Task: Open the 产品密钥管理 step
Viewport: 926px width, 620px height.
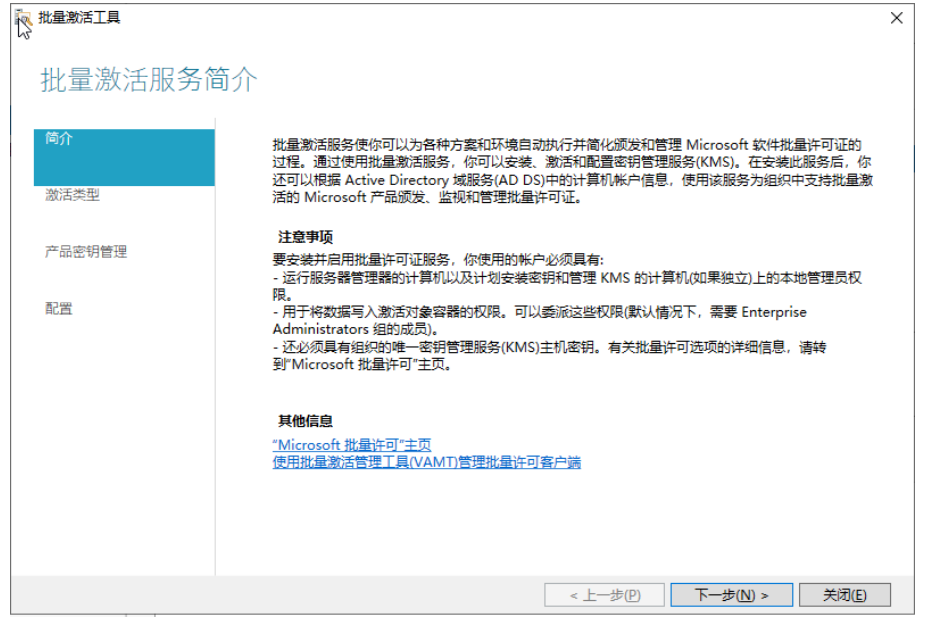Action: pyautogui.click(x=86, y=252)
